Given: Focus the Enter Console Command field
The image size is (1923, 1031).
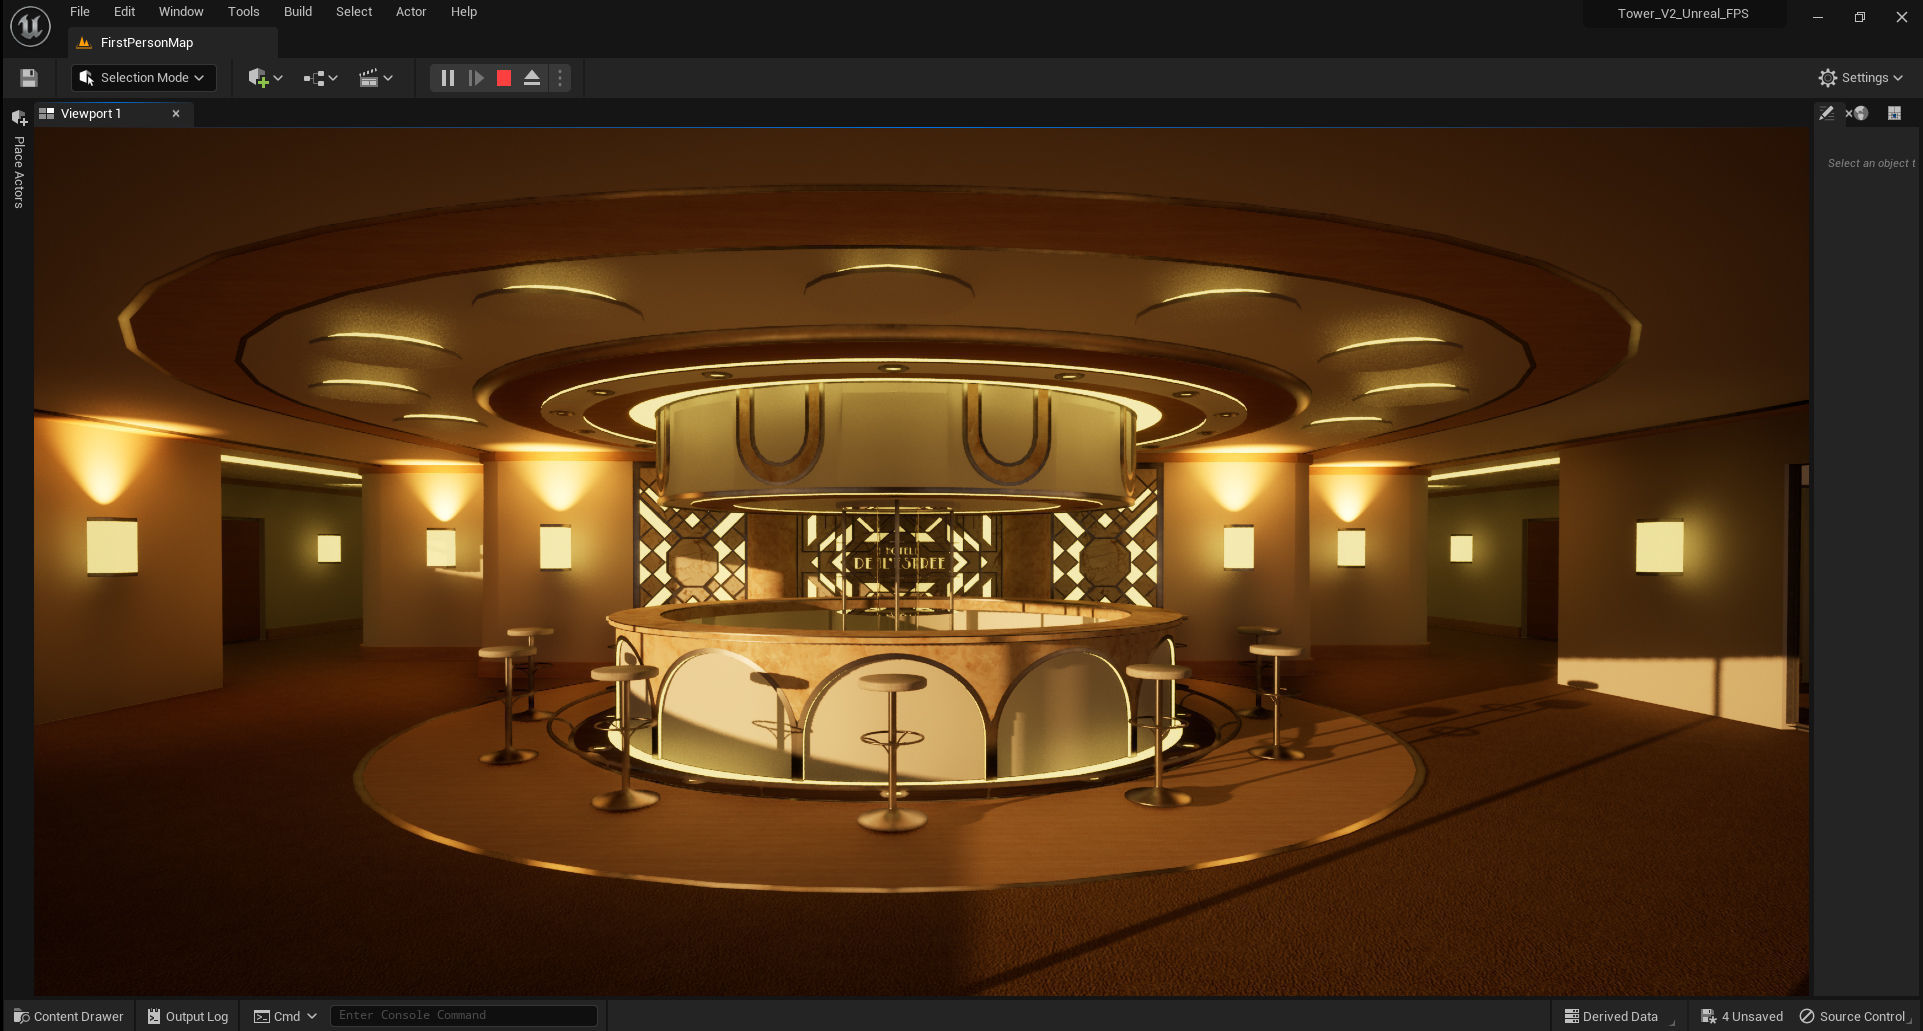Looking at the screenshot, I should pos(463,1016).
